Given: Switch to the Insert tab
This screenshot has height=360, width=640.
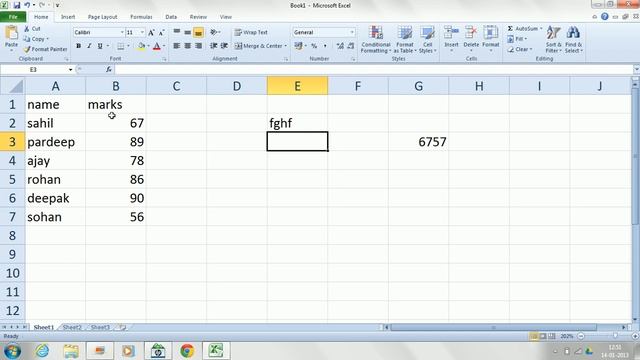Looking at the screenshot, I should (68, 17).
